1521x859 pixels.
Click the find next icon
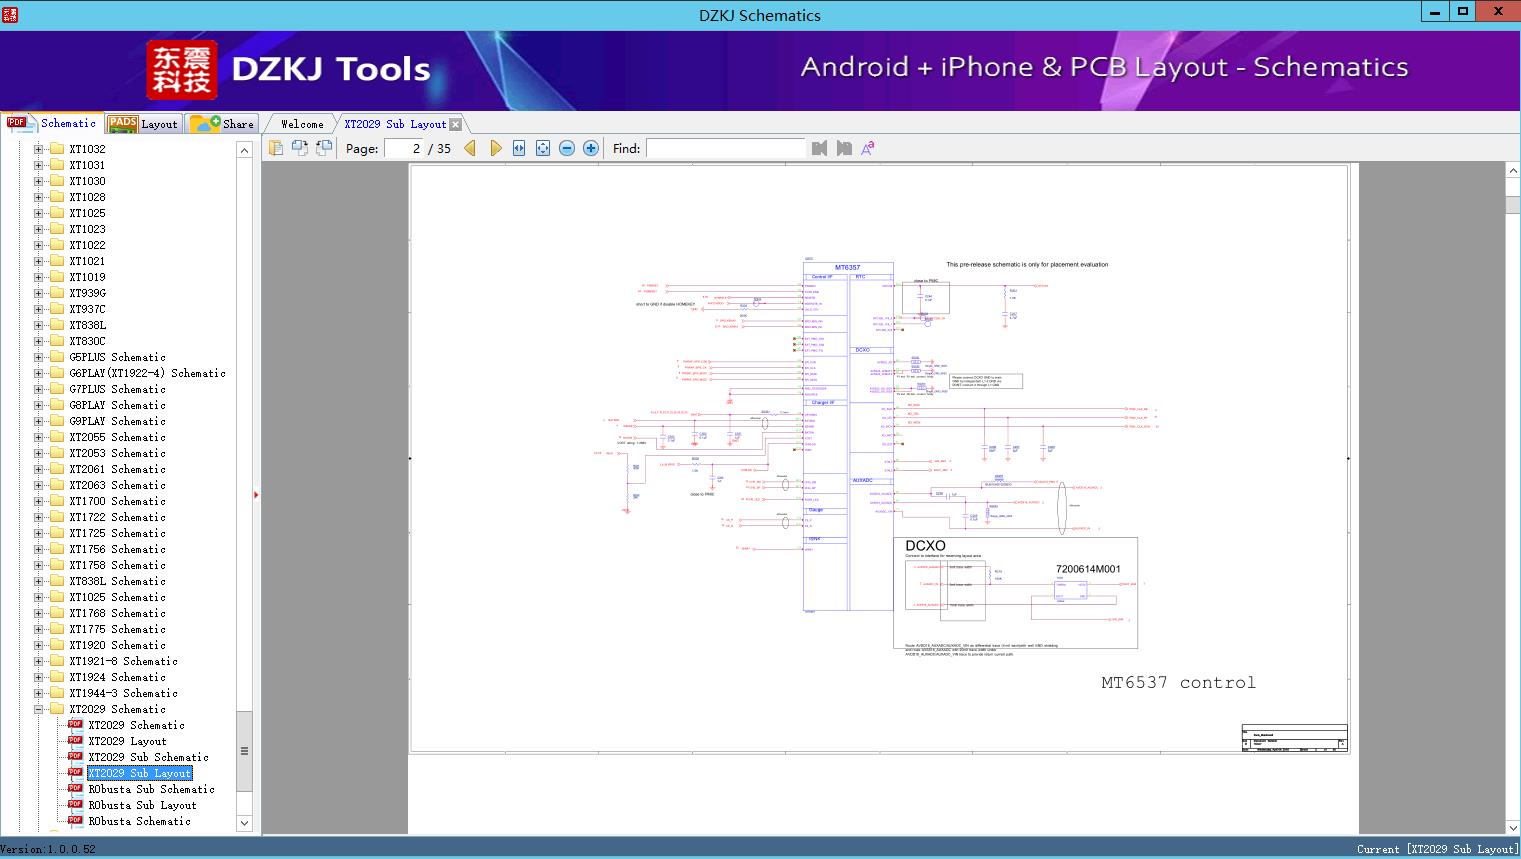click(x=844, y=148)
